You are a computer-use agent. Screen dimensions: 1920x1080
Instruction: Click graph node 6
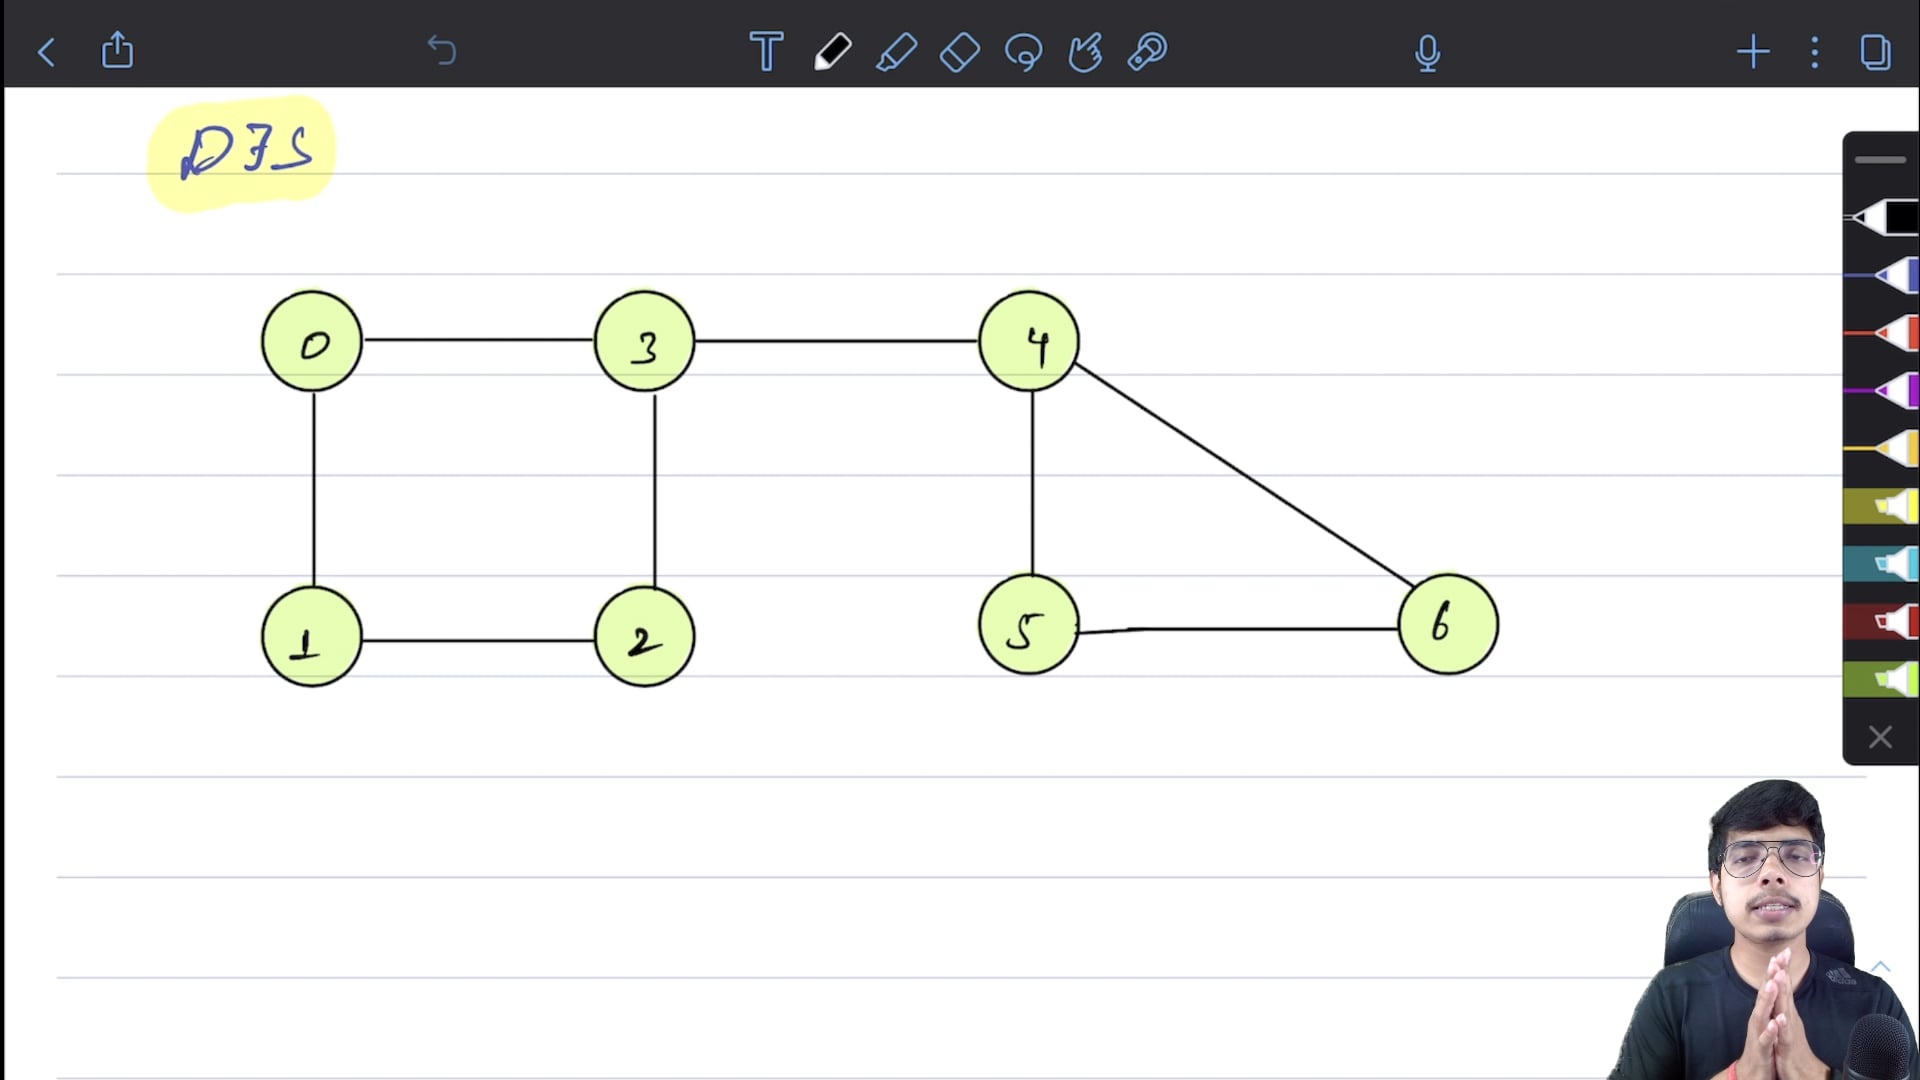[1448, 624]
